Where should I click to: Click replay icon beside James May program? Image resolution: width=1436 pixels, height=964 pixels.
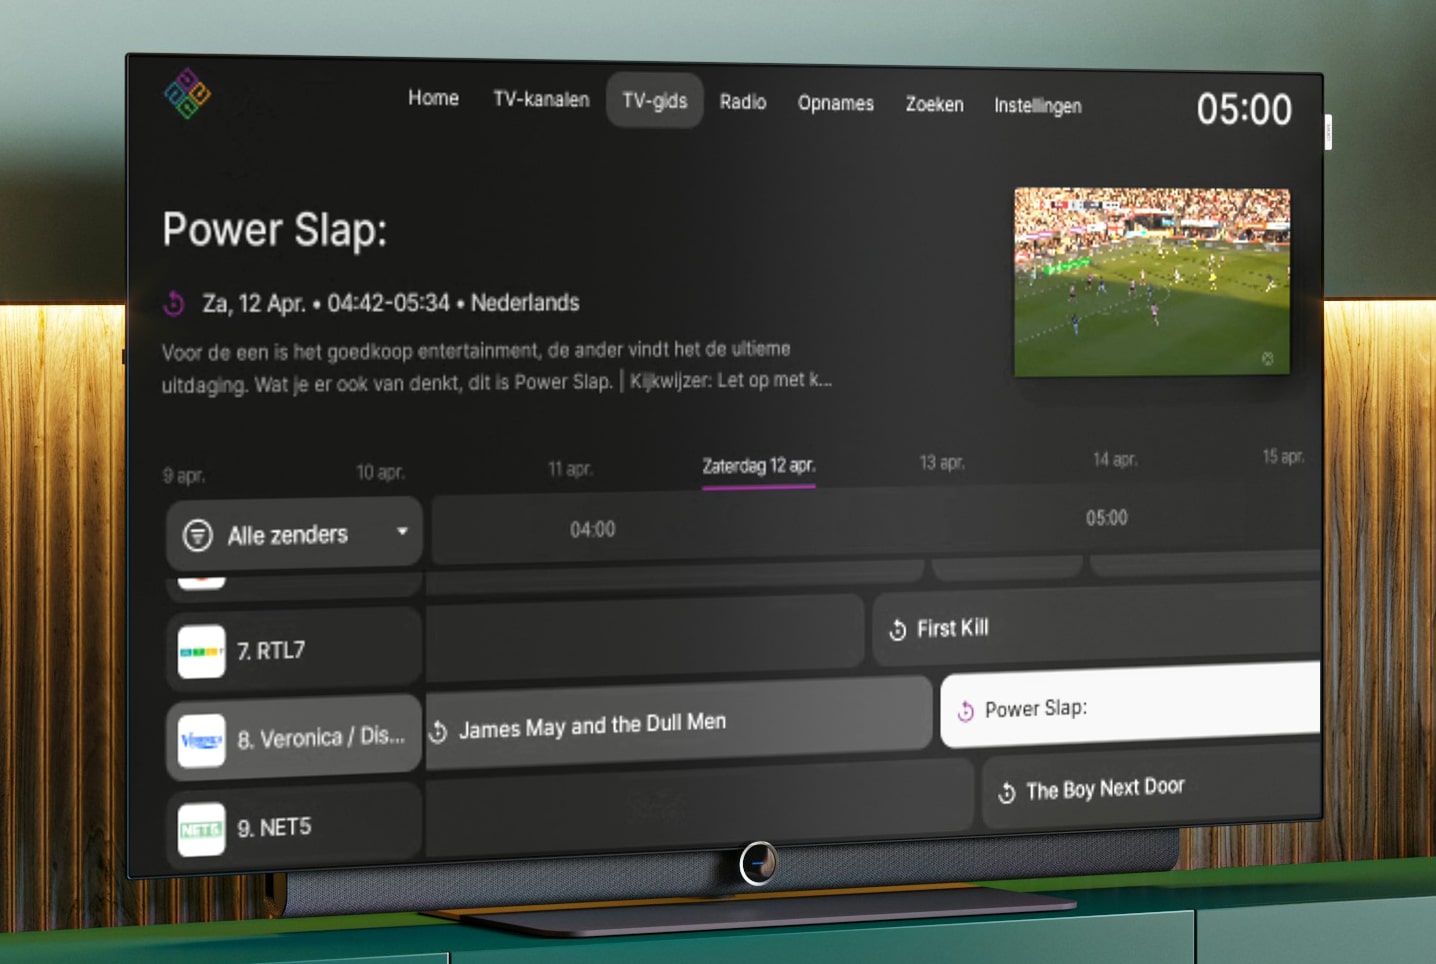(x=438, y=732)
